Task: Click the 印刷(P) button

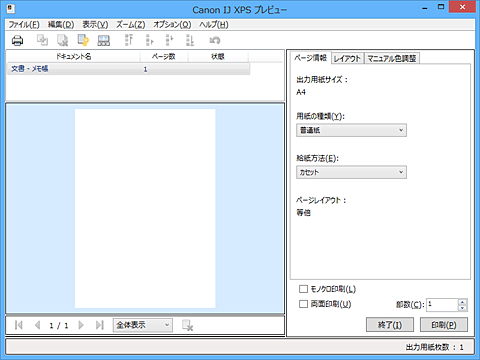Action: click(444, 325)
